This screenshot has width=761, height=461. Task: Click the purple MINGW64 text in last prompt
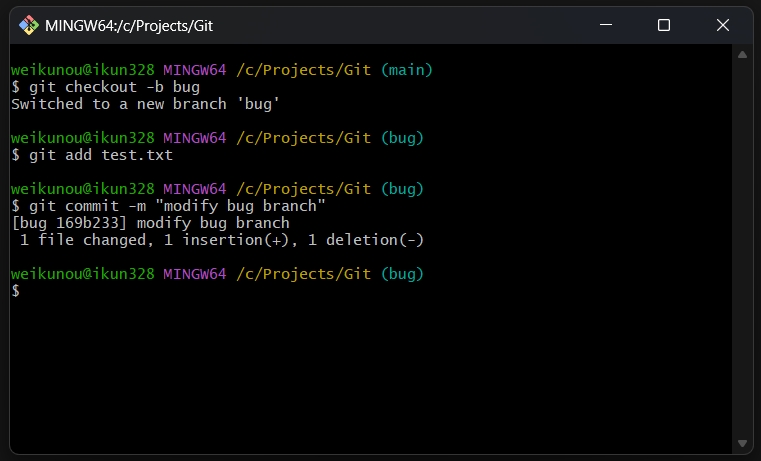195,274
